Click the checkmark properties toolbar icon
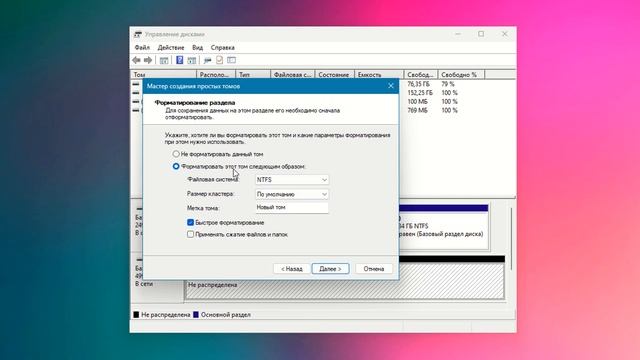 (220, 60)
